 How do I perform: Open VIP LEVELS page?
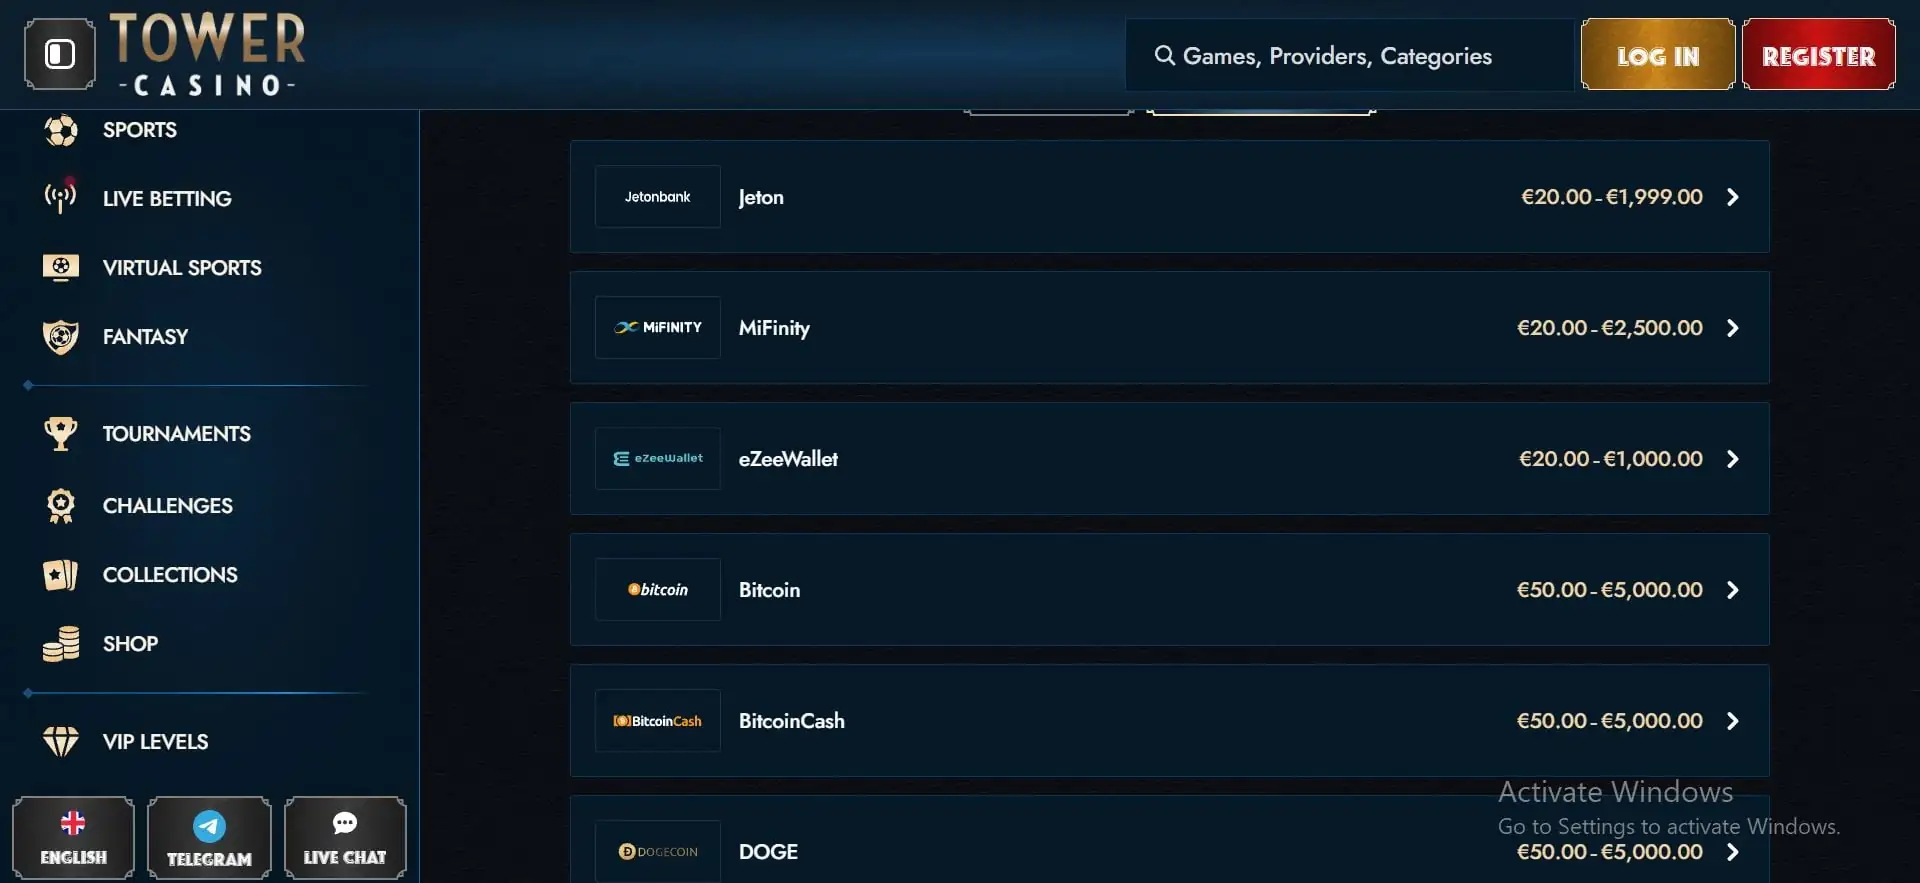155,742
